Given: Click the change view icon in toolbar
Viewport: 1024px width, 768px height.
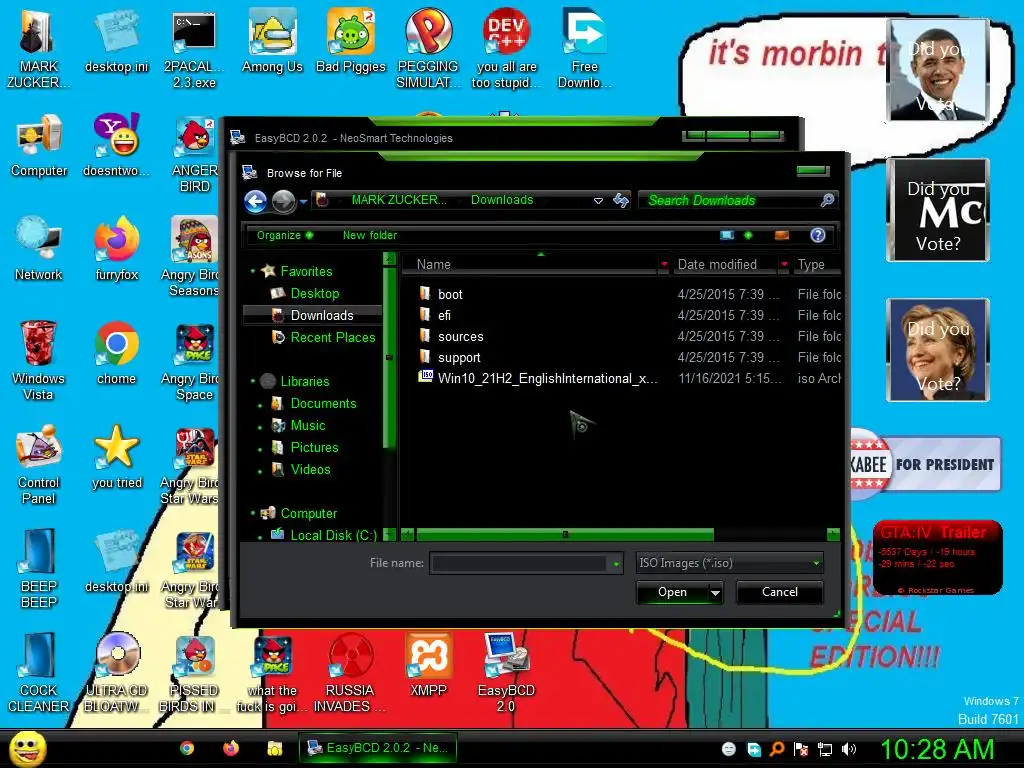Looking at the screenshot, I should tap(727, 235).
